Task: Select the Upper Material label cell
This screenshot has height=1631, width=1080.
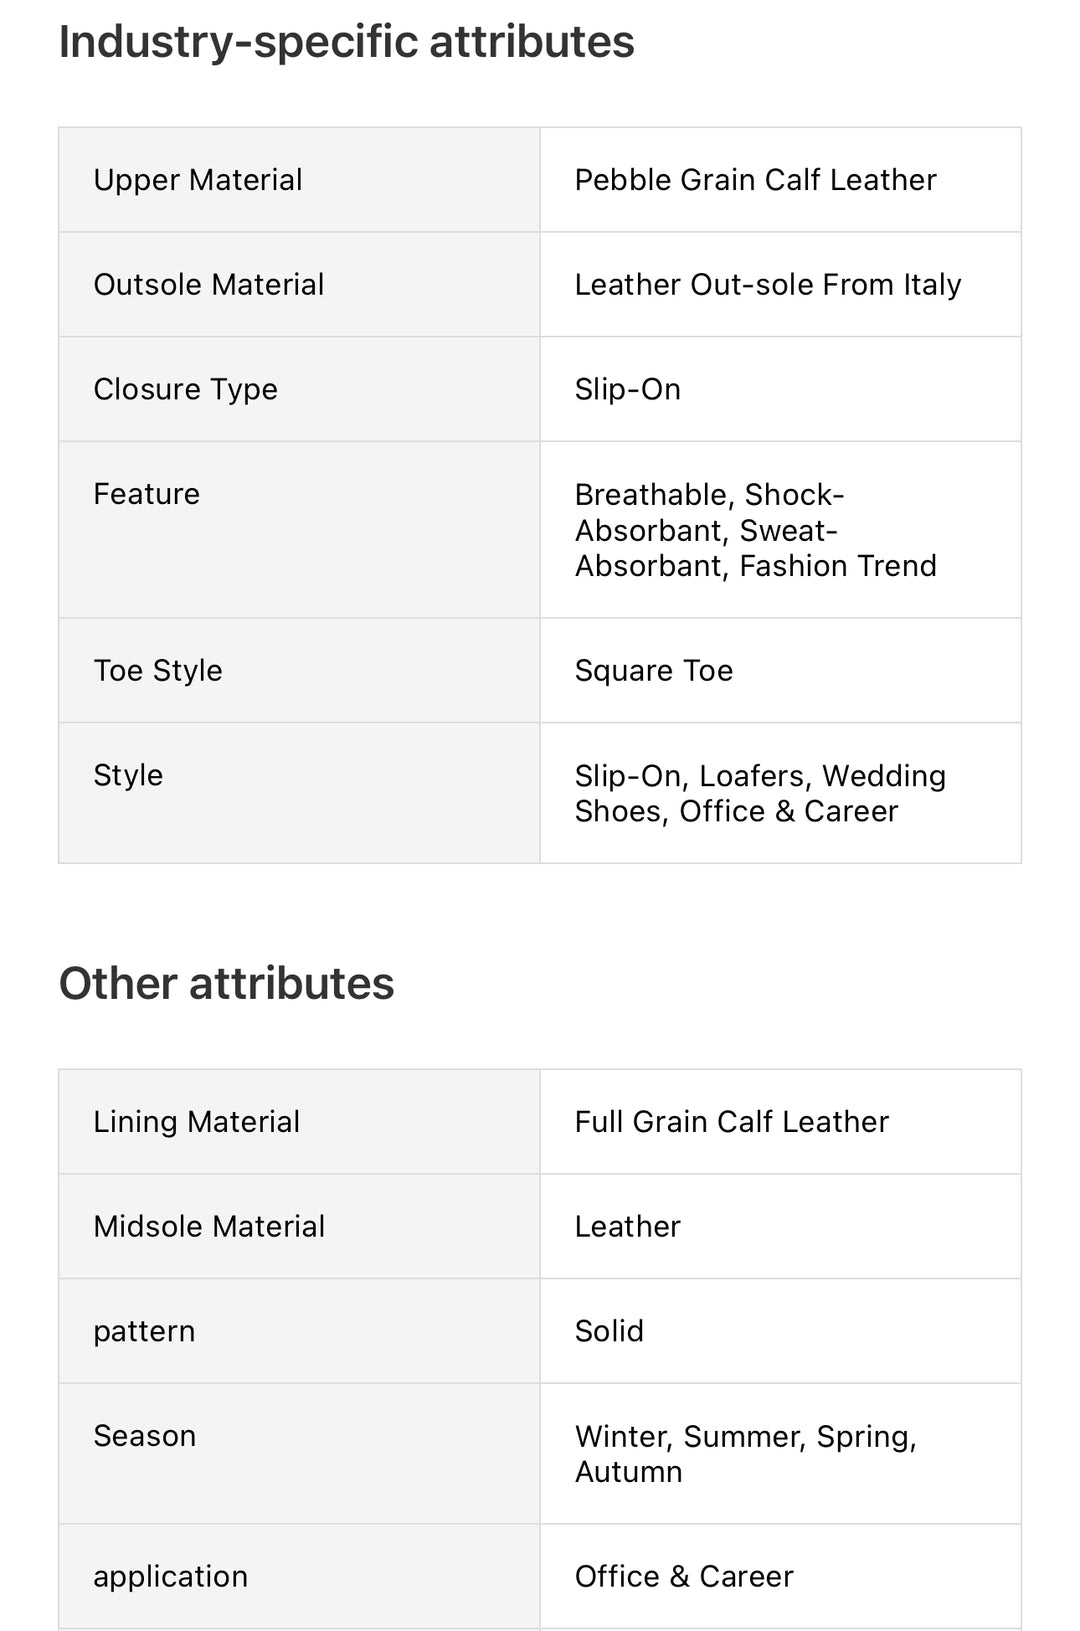Action: pyautogui.click(x=198, y=180)
